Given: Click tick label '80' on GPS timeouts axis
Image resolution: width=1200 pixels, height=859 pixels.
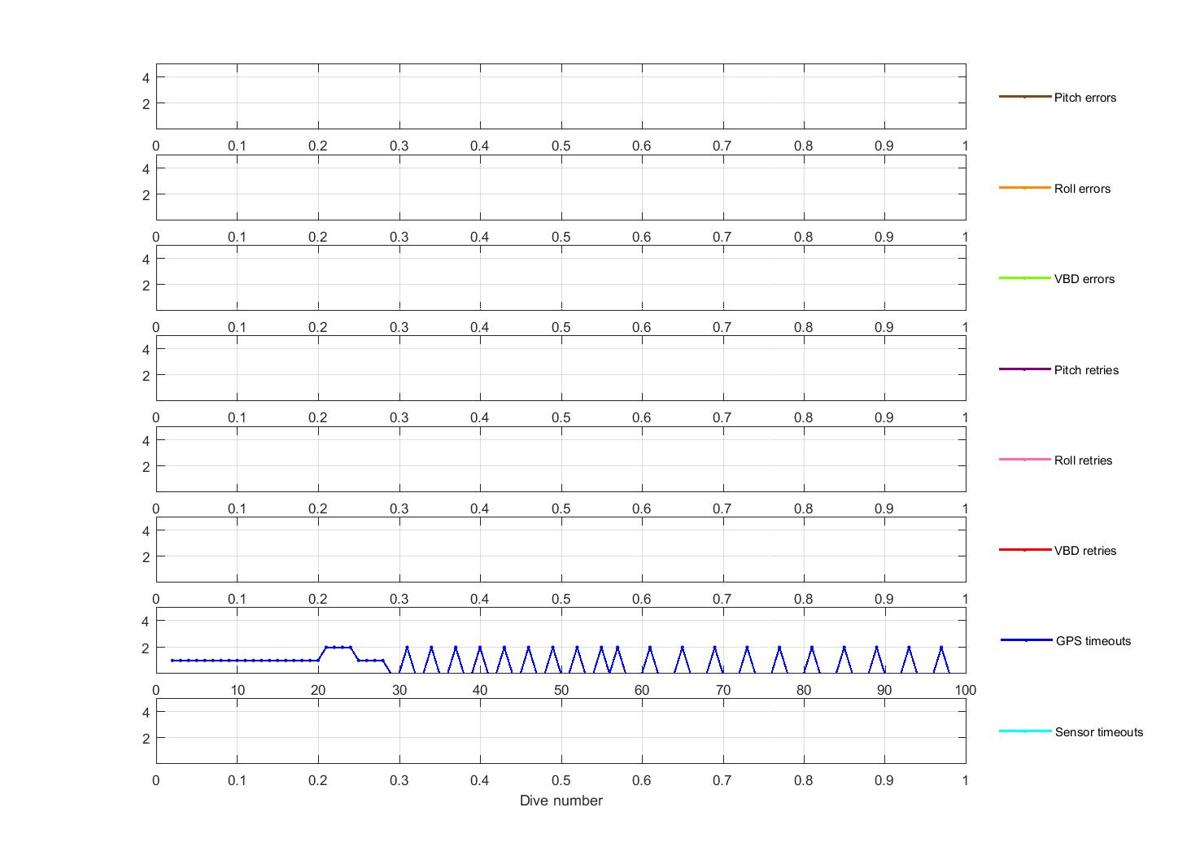Looking at the screenshot, I should coord(804,690).
